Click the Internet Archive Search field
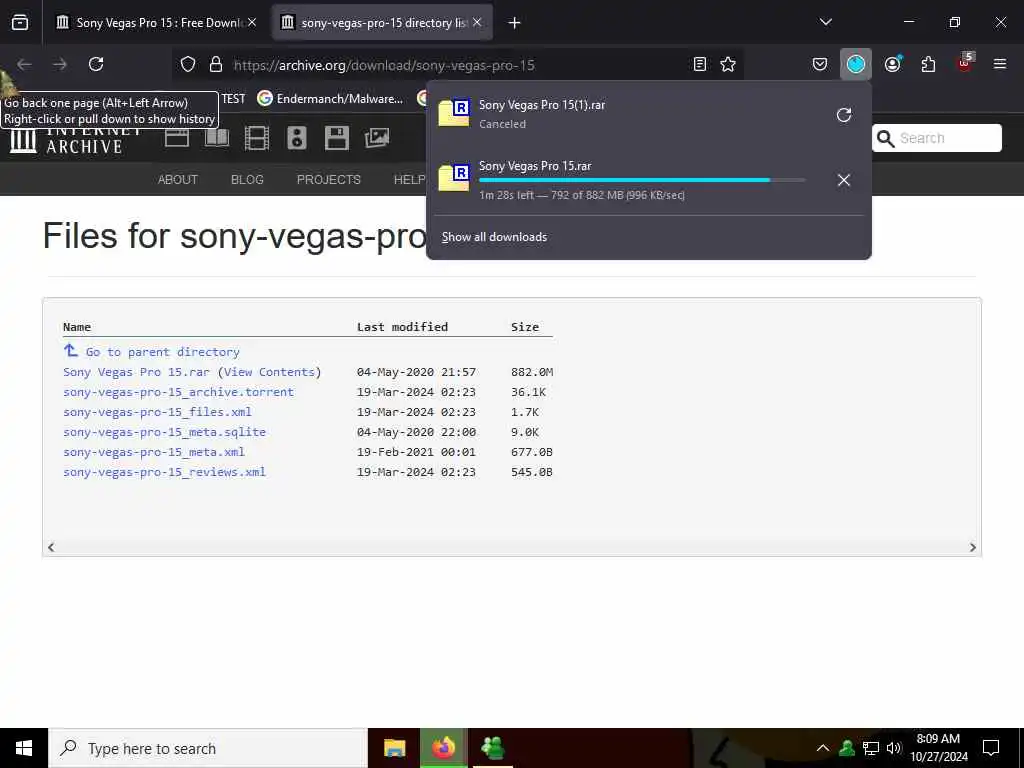This screenshot has width=1024, height=768. (936, 138)
